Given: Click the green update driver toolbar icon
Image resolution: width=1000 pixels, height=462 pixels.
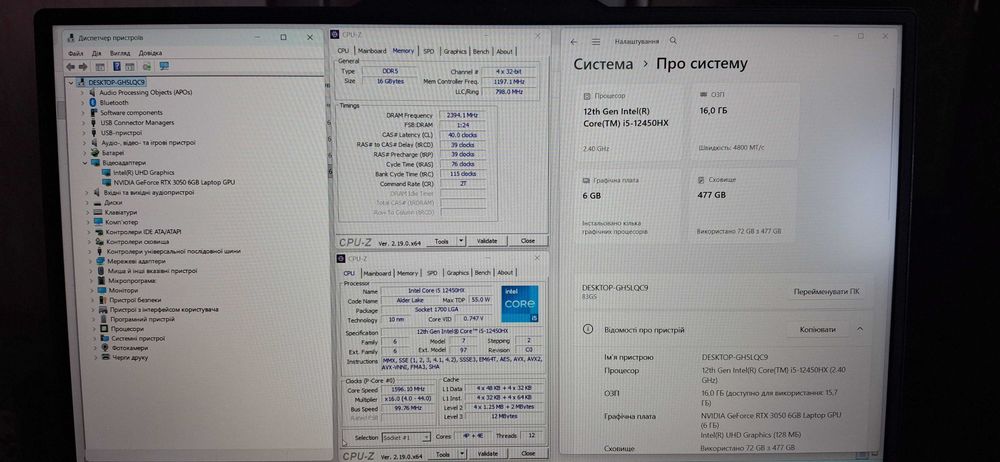Looking at the screenshot, I should 147,66.
